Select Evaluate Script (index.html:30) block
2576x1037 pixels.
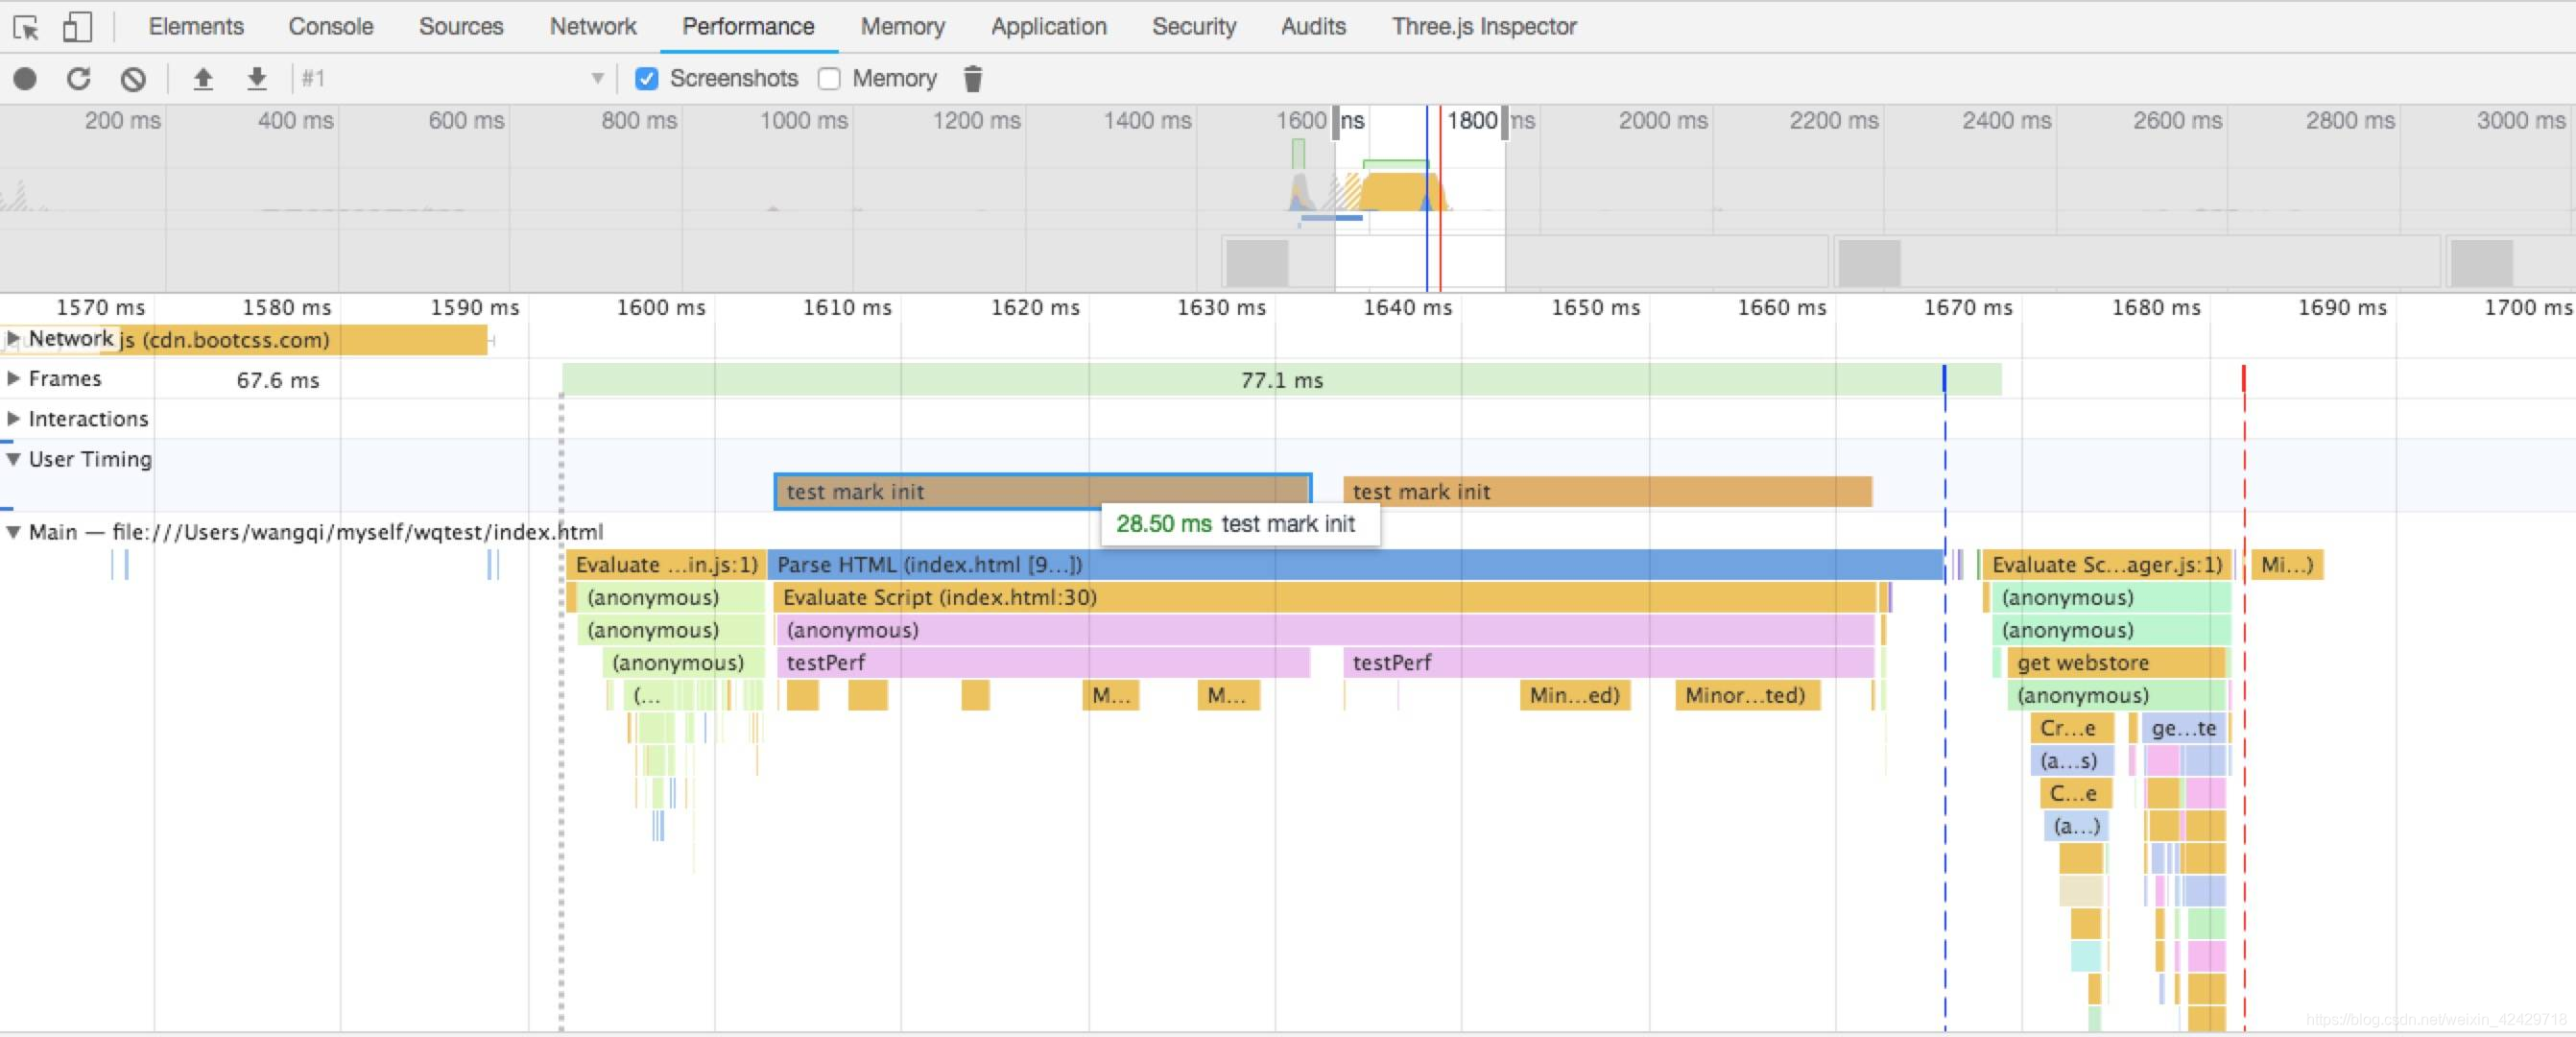1324,598
